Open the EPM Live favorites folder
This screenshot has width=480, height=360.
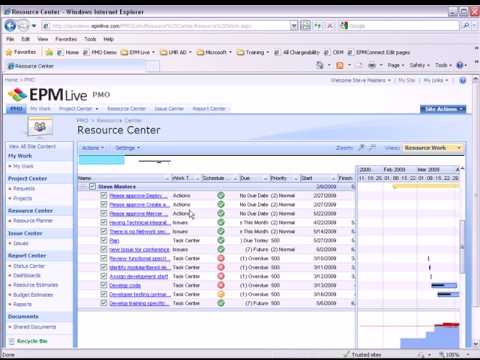point(138,52)
